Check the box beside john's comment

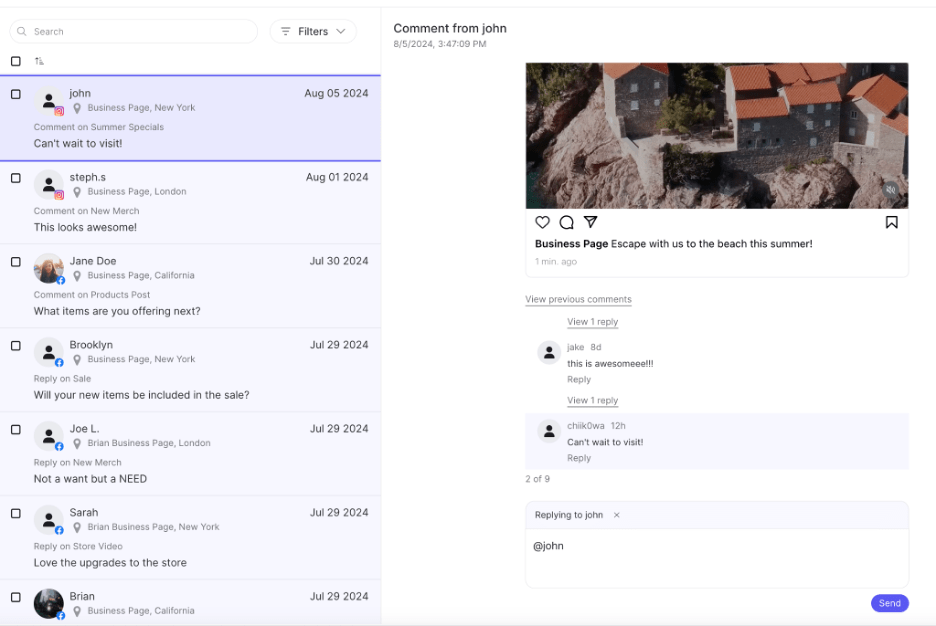point(16,94)
